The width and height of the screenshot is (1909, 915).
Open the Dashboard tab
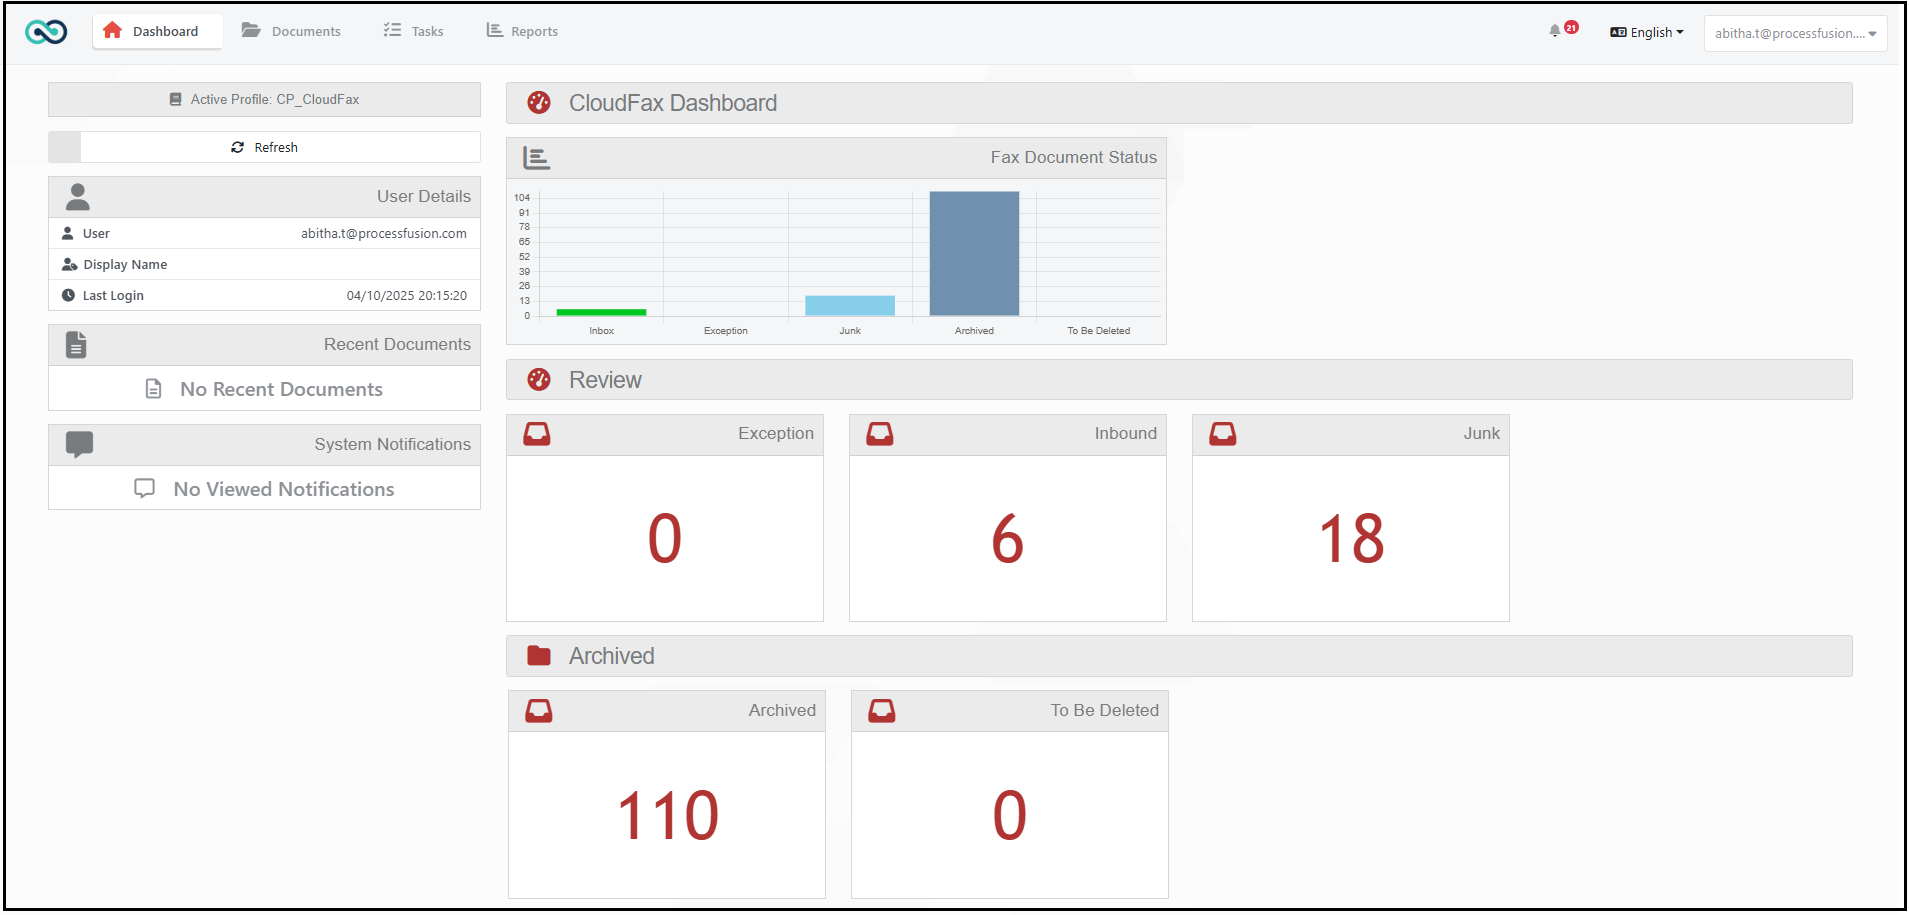pyautogui.click(x=157, y=31)
